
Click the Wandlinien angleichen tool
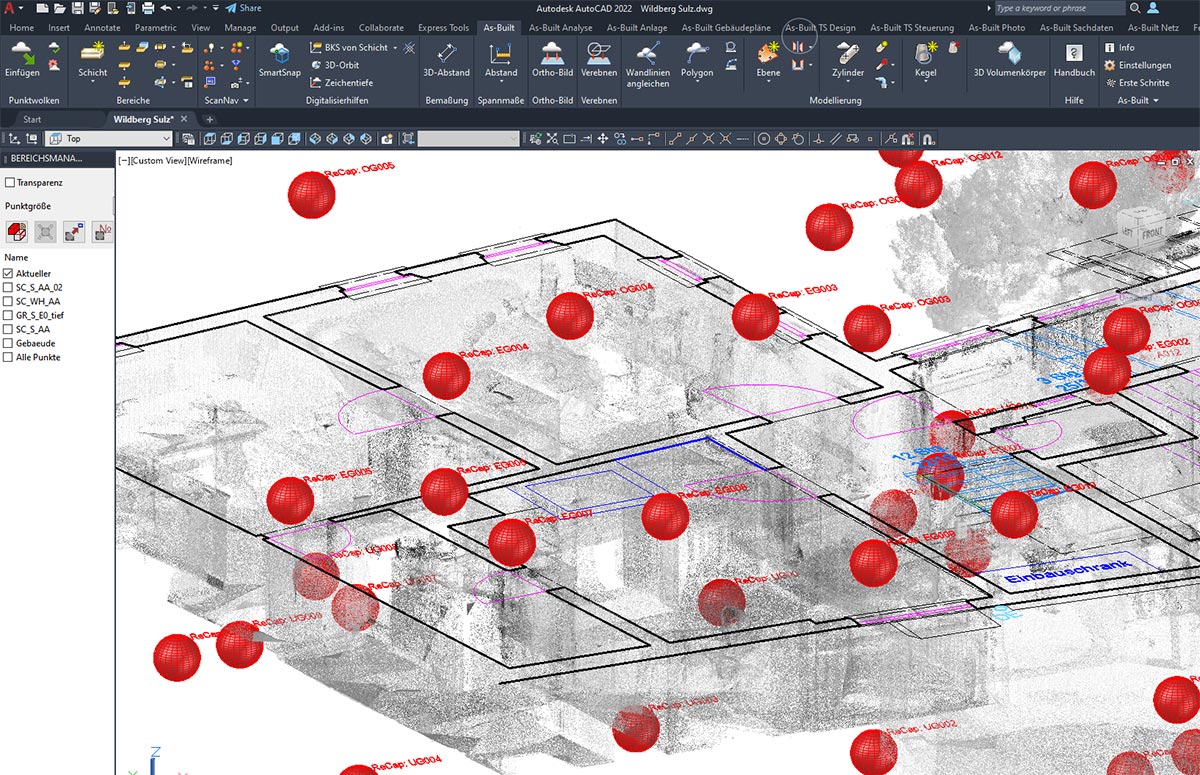[647, 54]
